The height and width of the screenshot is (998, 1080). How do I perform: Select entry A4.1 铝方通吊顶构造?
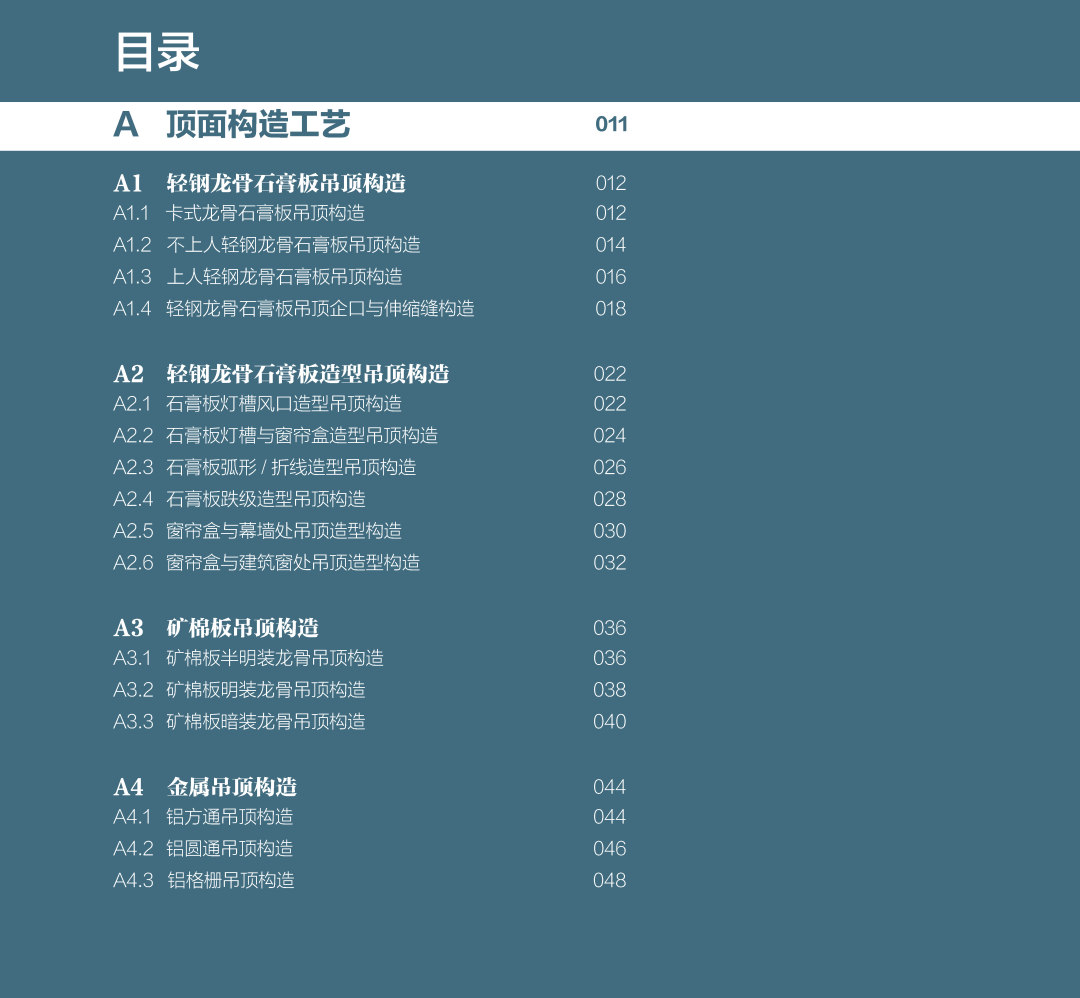(203, 817)
